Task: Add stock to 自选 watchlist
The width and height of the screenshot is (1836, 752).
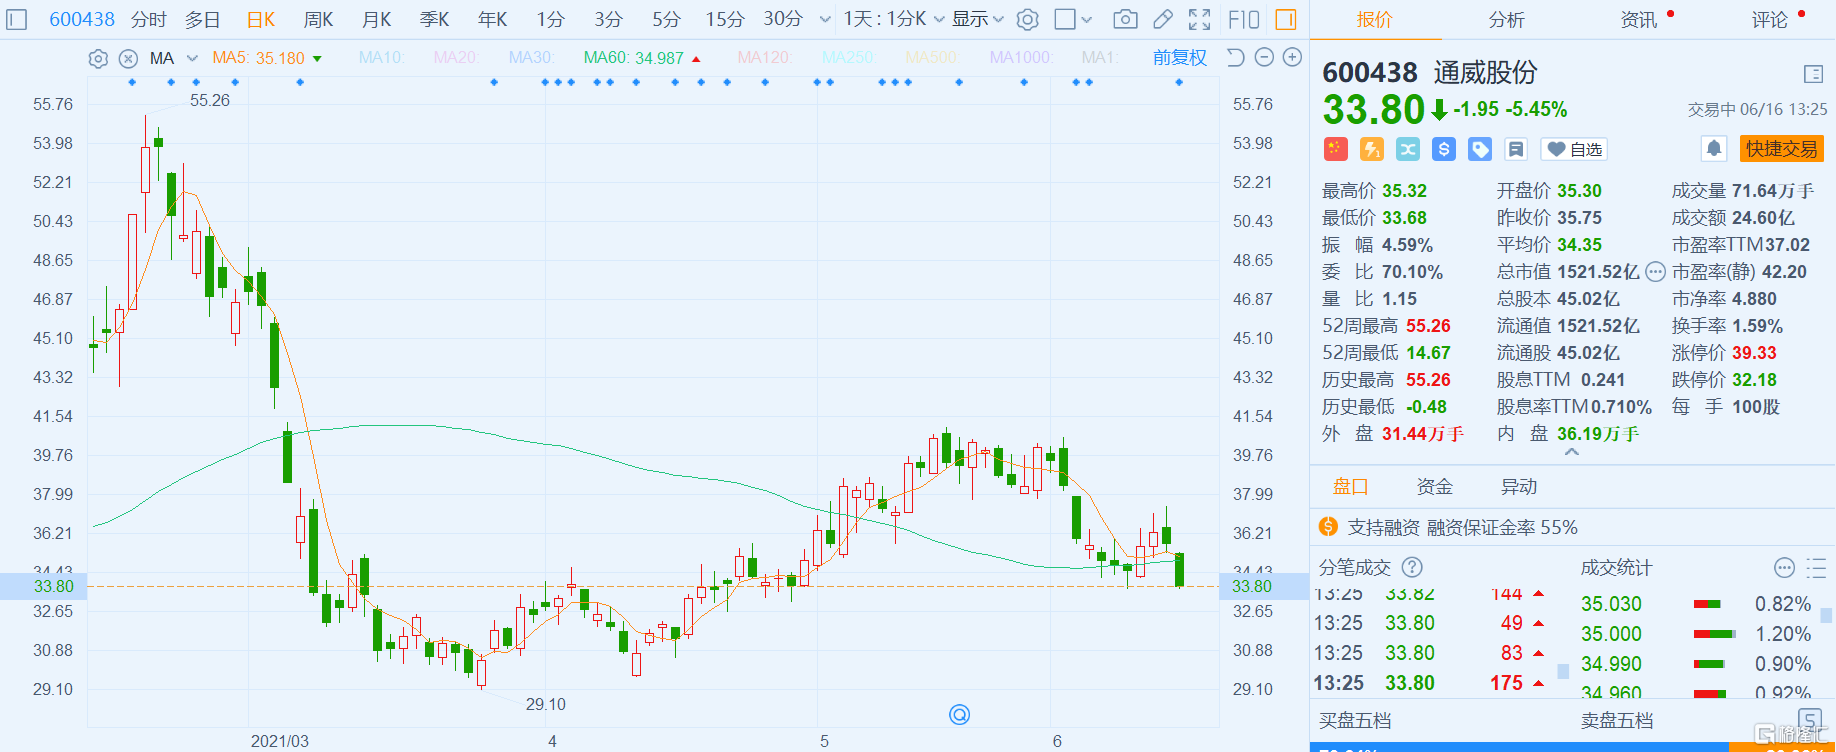Action: pyautogui.click(x=1574, y=149)
